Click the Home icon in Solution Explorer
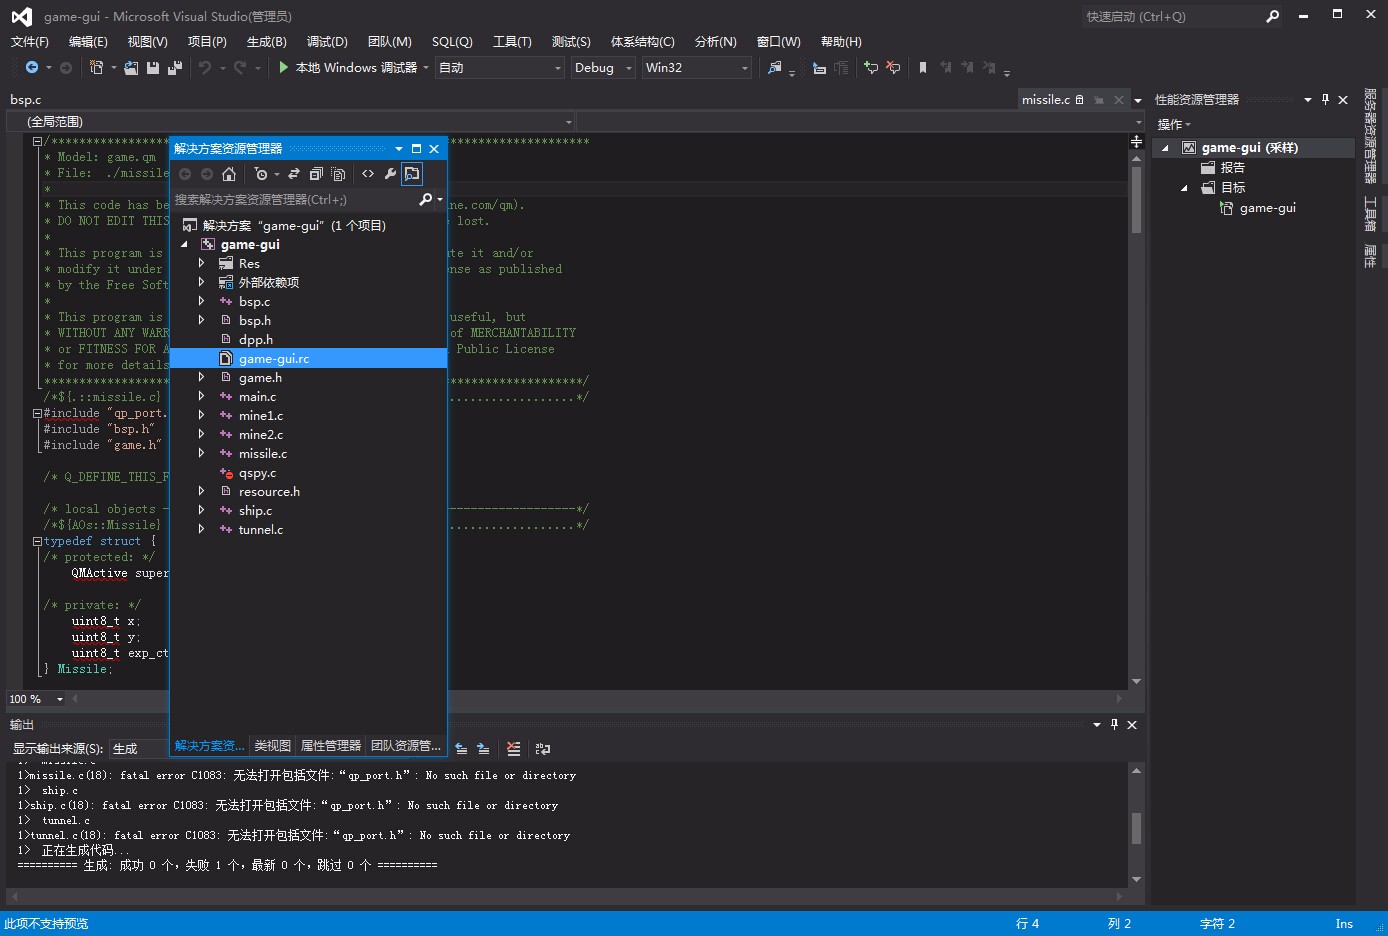1388x936 pixels. pos(229,174)
